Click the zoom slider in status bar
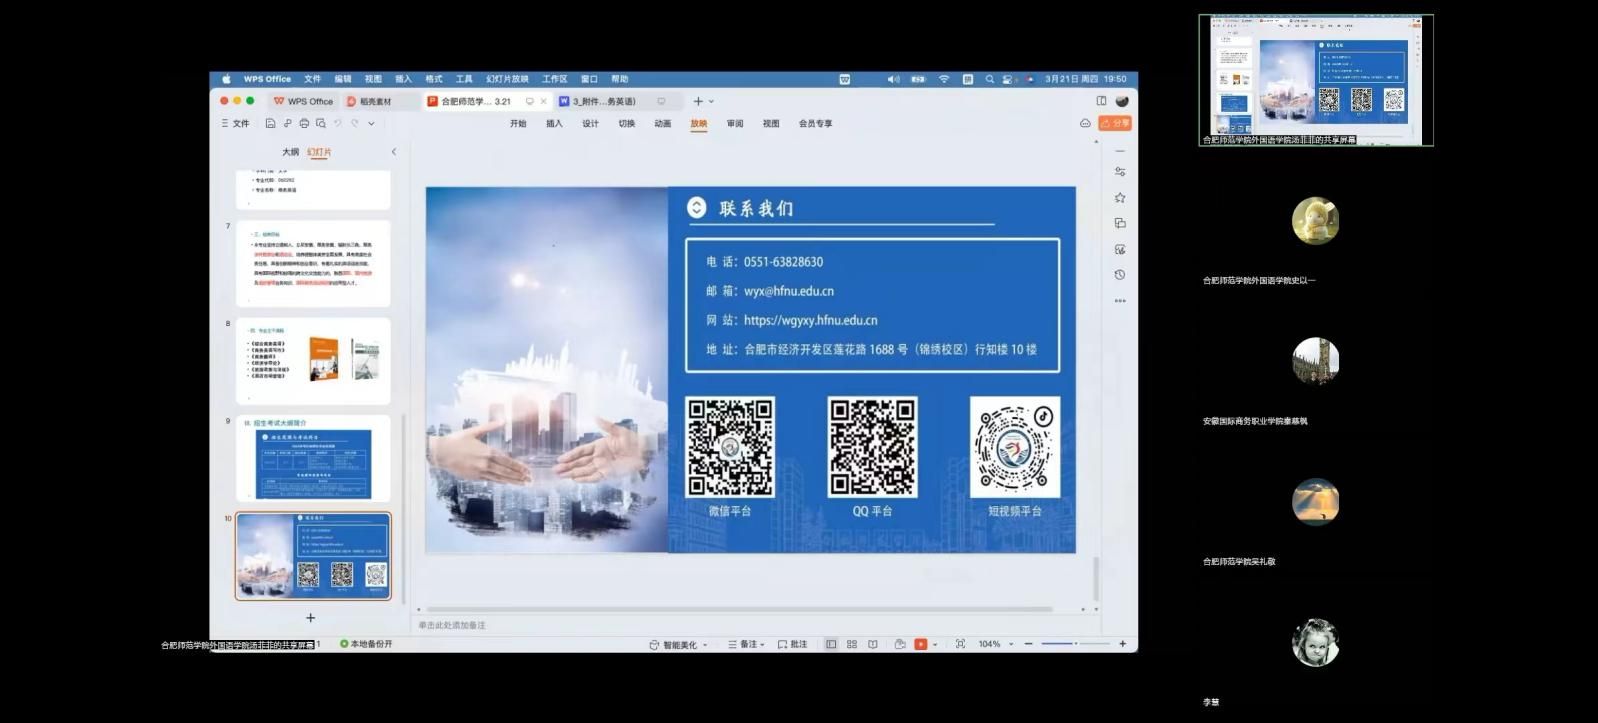Viewport: 1598px width, 723px height. [1075, 644]
